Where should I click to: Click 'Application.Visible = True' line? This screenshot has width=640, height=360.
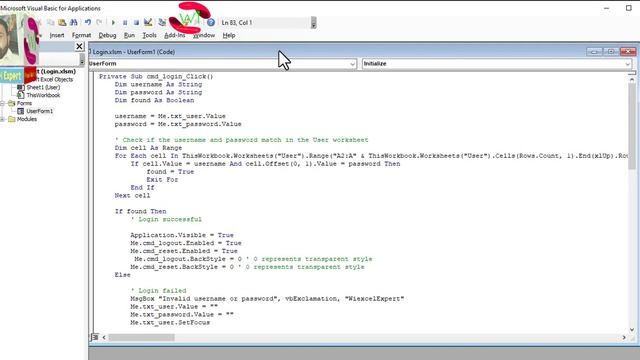tap(182, 235)
